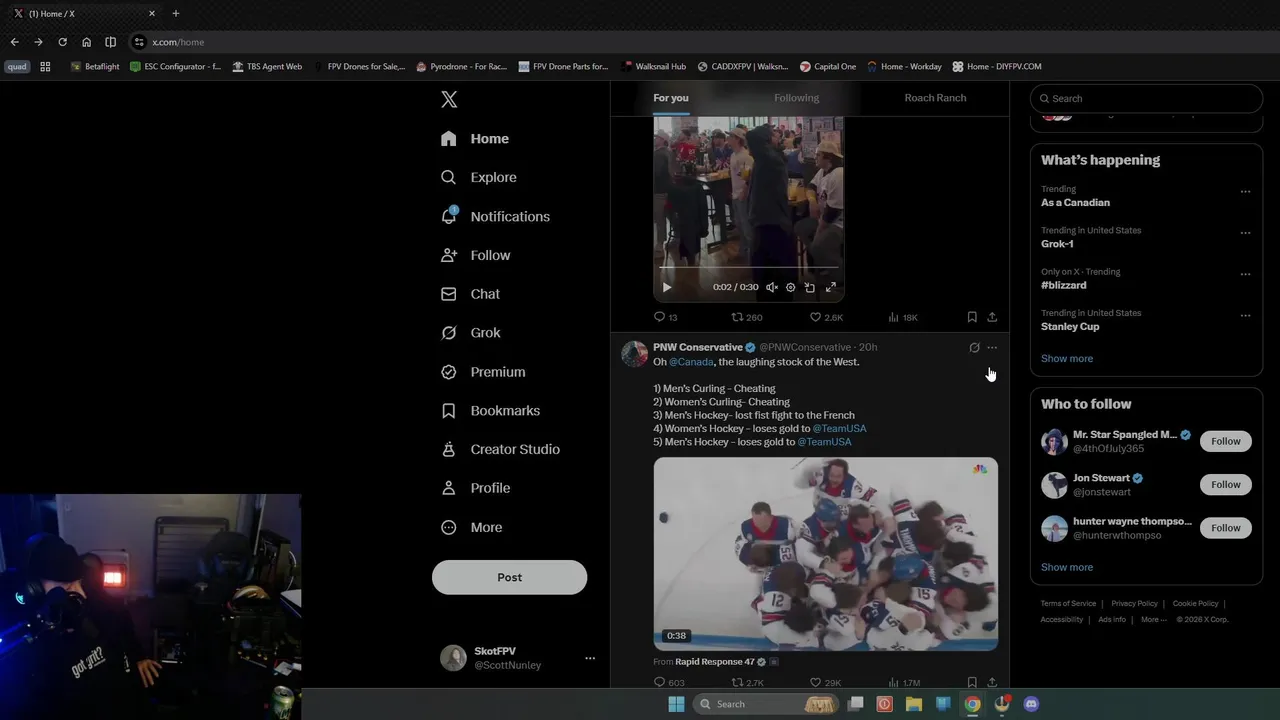1280x720 pixels.
Task: Open options for the Stanley Cup trend
Action: tap(1245, 315)
